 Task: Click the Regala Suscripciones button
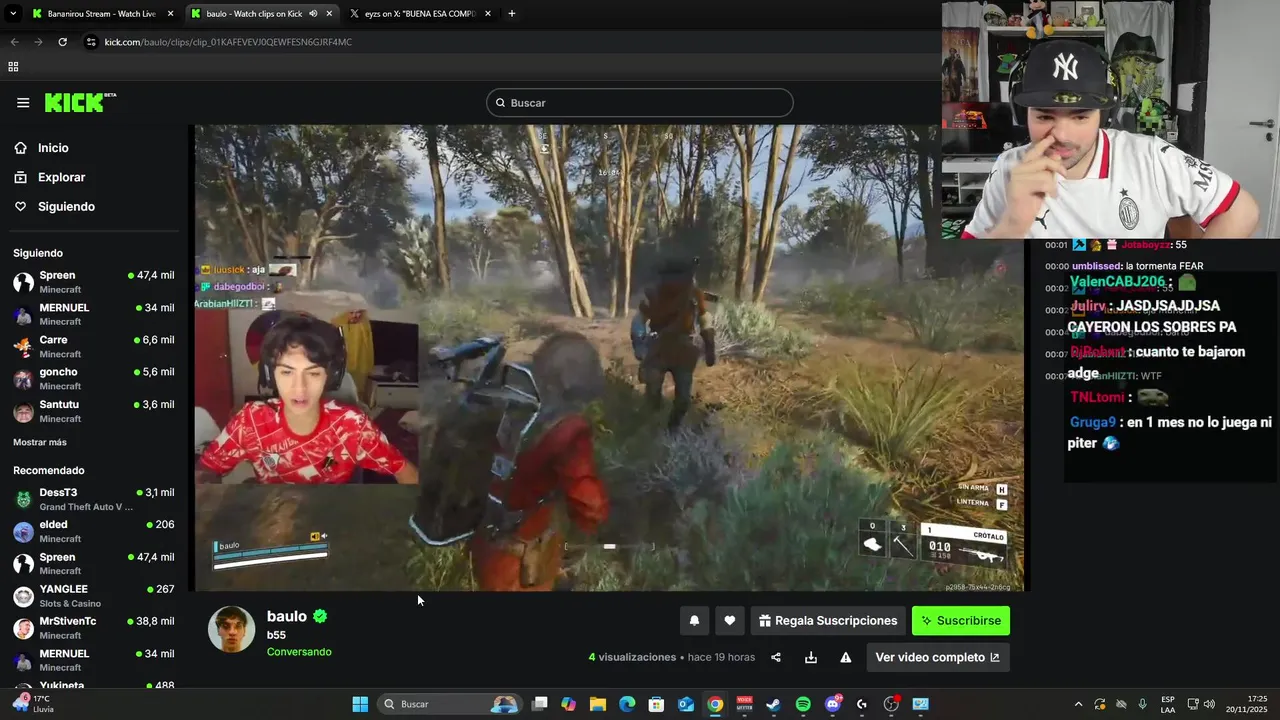click(829, 621)
